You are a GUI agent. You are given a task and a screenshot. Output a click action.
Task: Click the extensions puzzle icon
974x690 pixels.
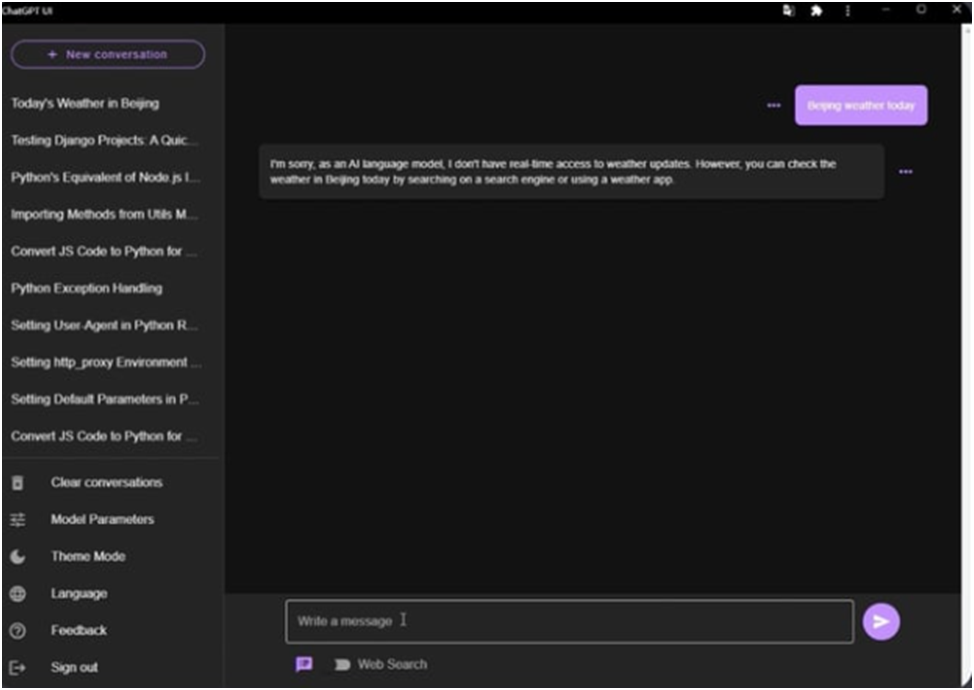coord(817,10)
